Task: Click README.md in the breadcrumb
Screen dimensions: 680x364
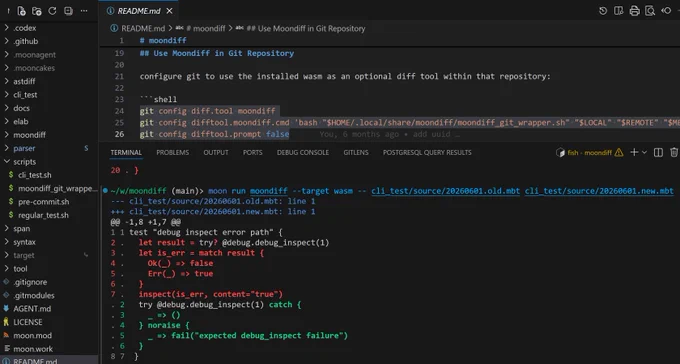Action: (143, 29)
